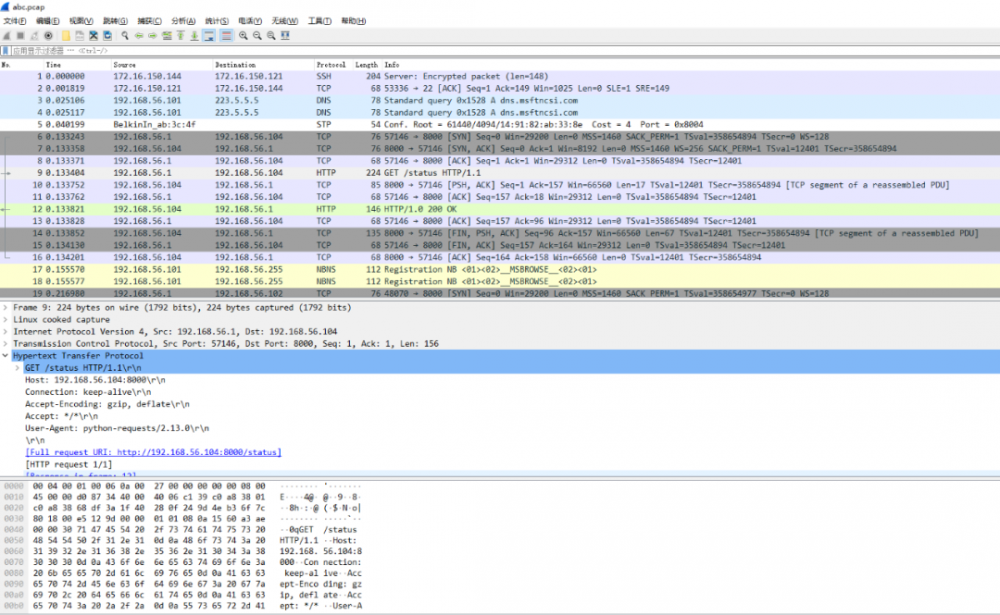This screenshot has width=1000, height=615.
Task: Open a capture file
Action: 66,36
